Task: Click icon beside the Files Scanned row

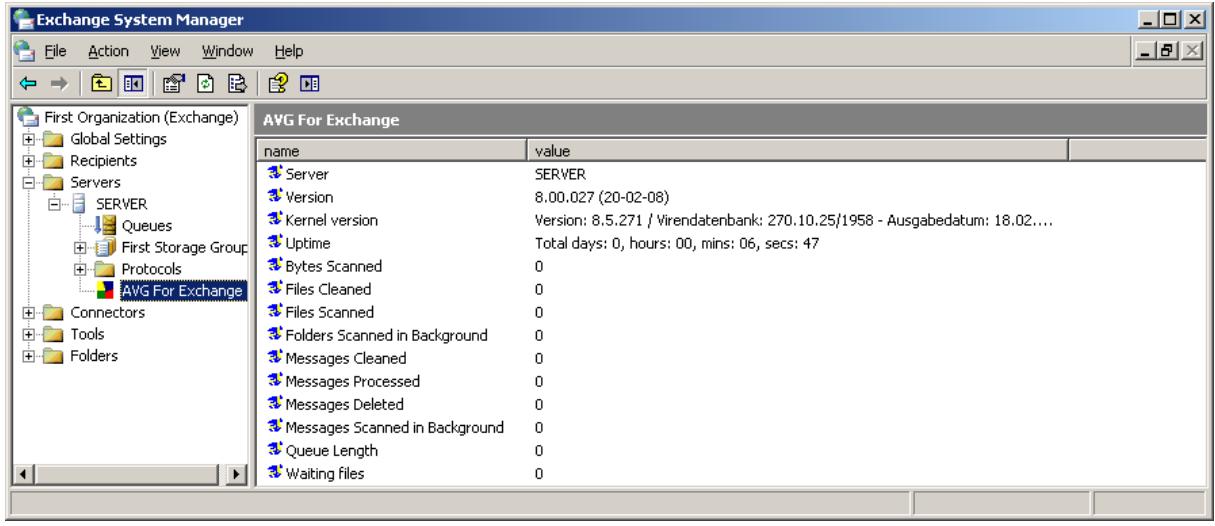Action: point(274,312)
